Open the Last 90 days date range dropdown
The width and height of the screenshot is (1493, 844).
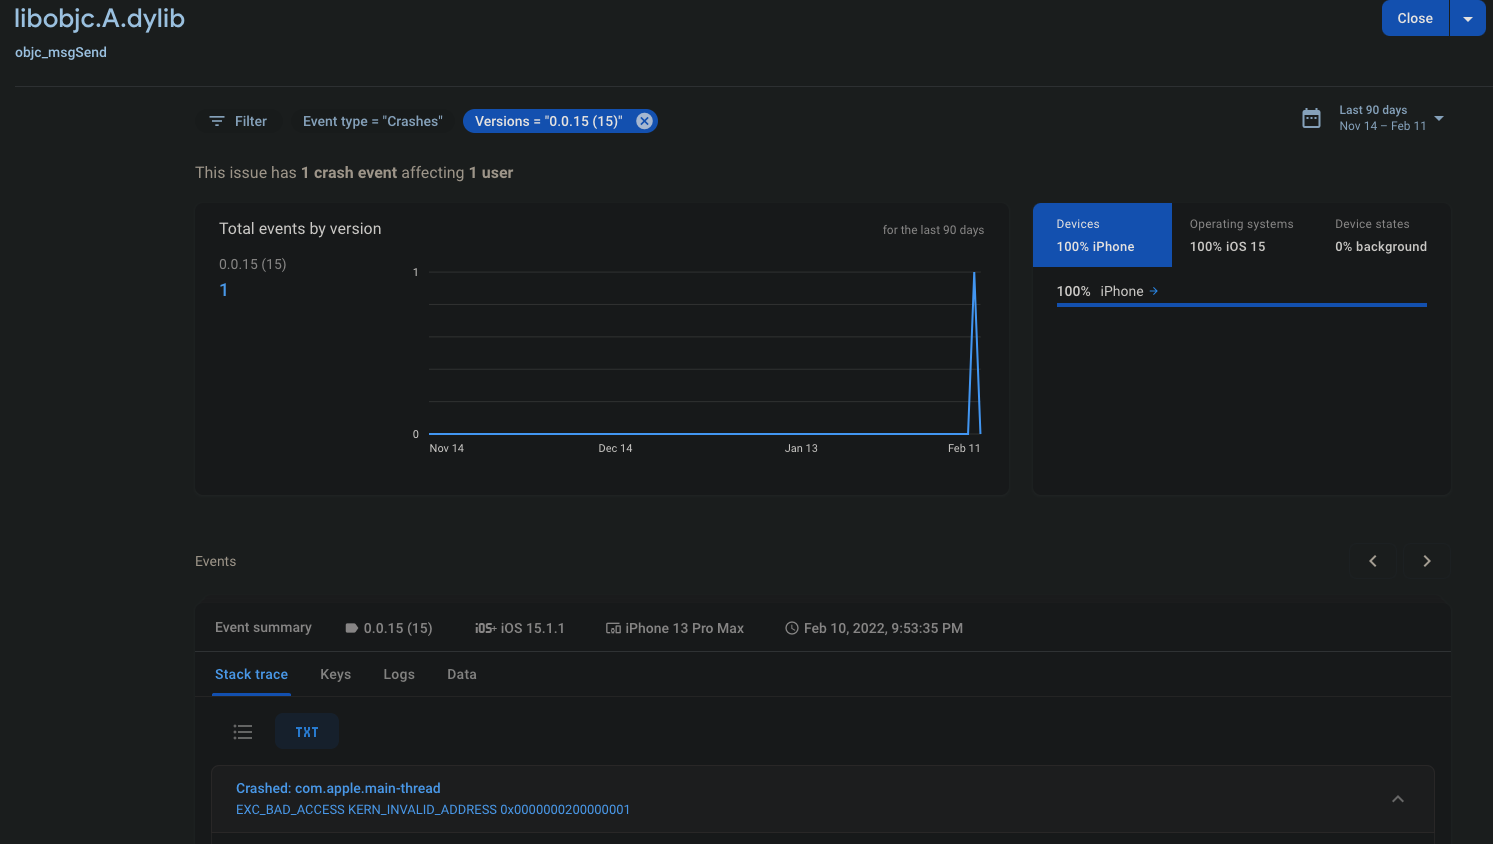[1438, 118]
